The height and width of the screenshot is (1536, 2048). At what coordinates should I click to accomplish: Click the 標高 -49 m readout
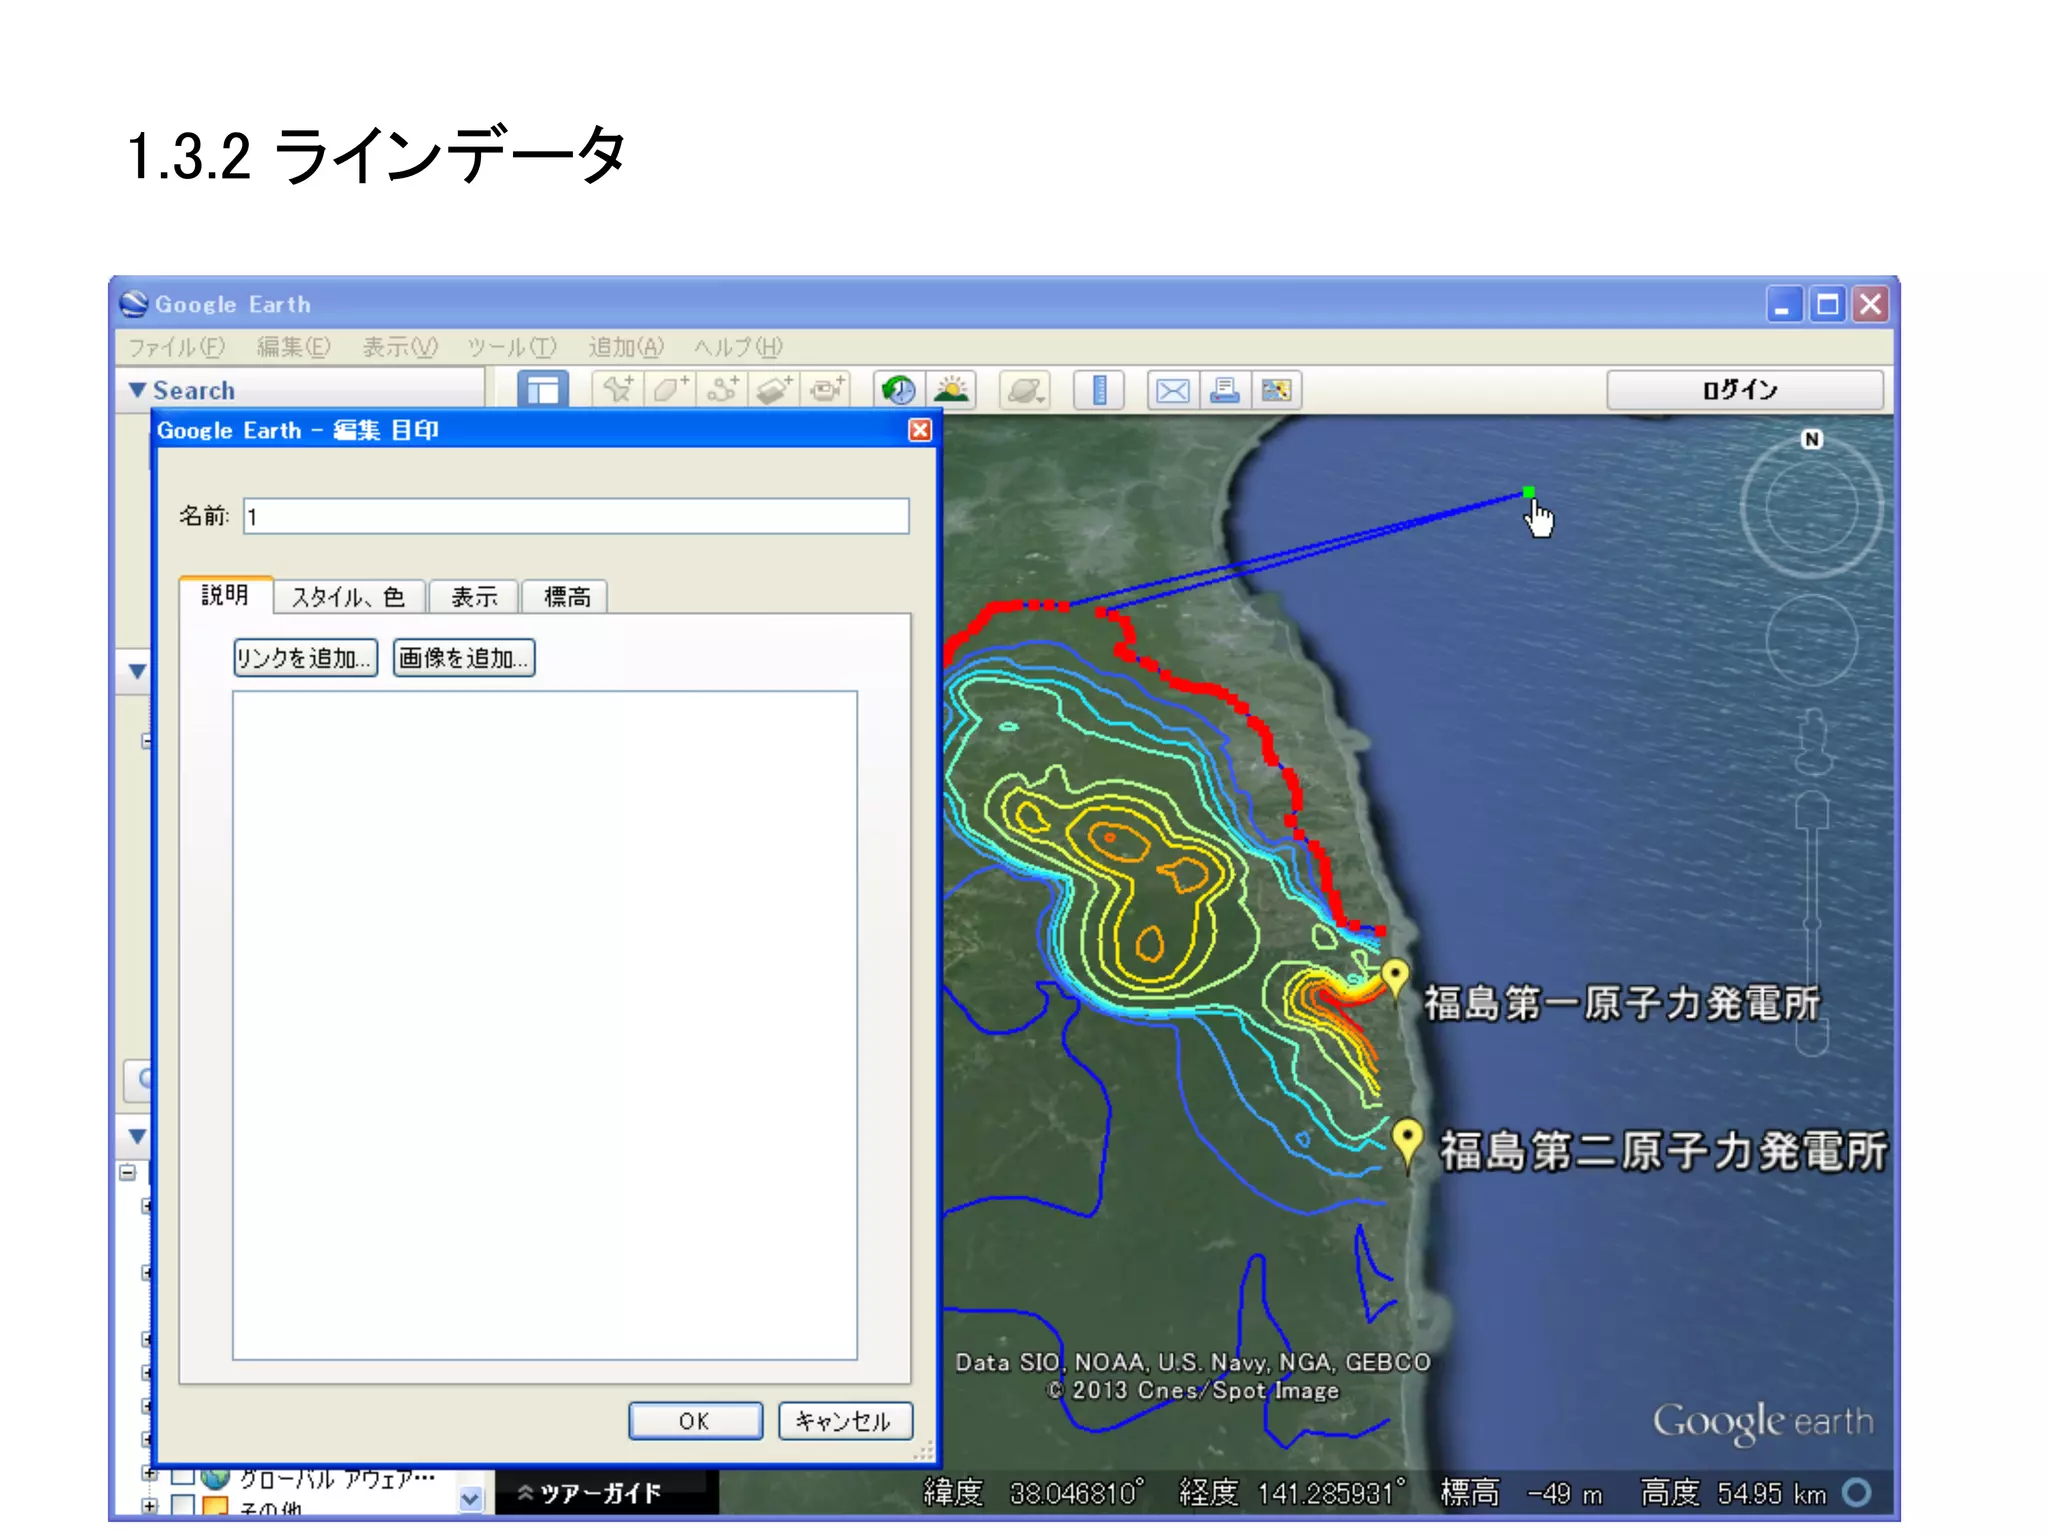point(1521,1493)
